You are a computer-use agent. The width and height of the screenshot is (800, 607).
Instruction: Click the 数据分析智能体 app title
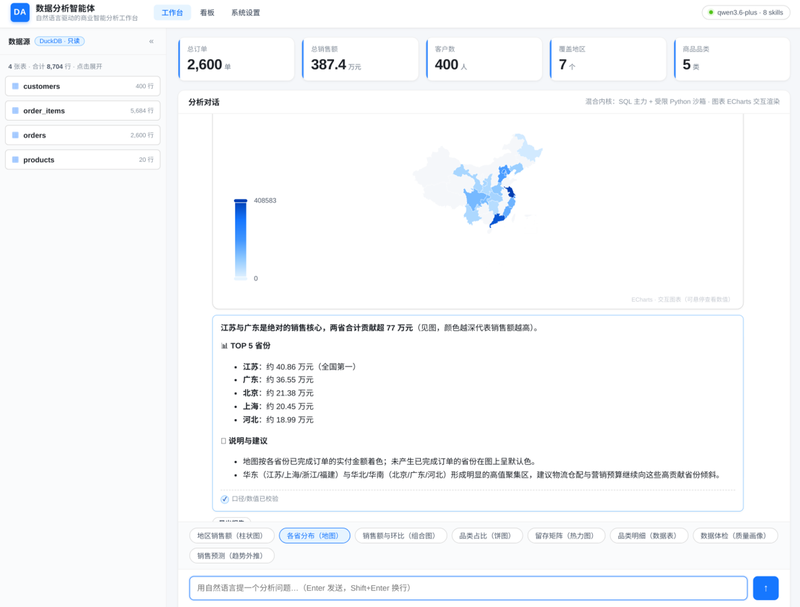[65, 8]
